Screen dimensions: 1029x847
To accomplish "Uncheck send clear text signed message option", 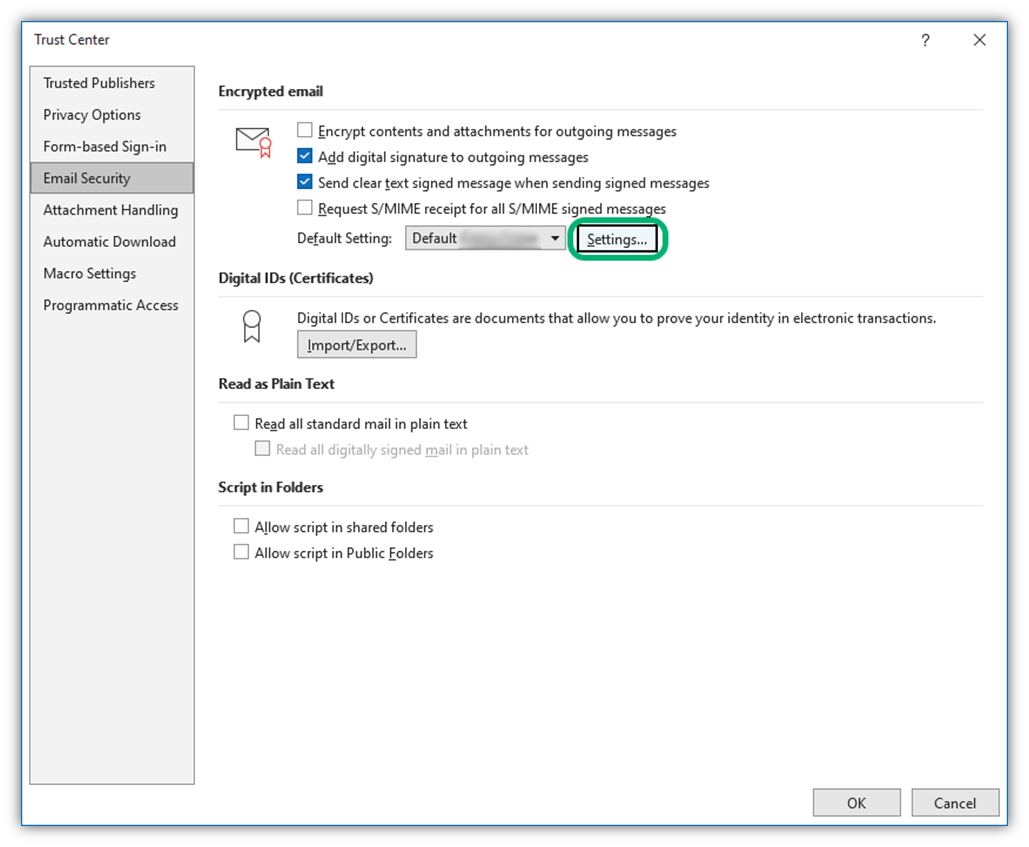I will point(305,182).
